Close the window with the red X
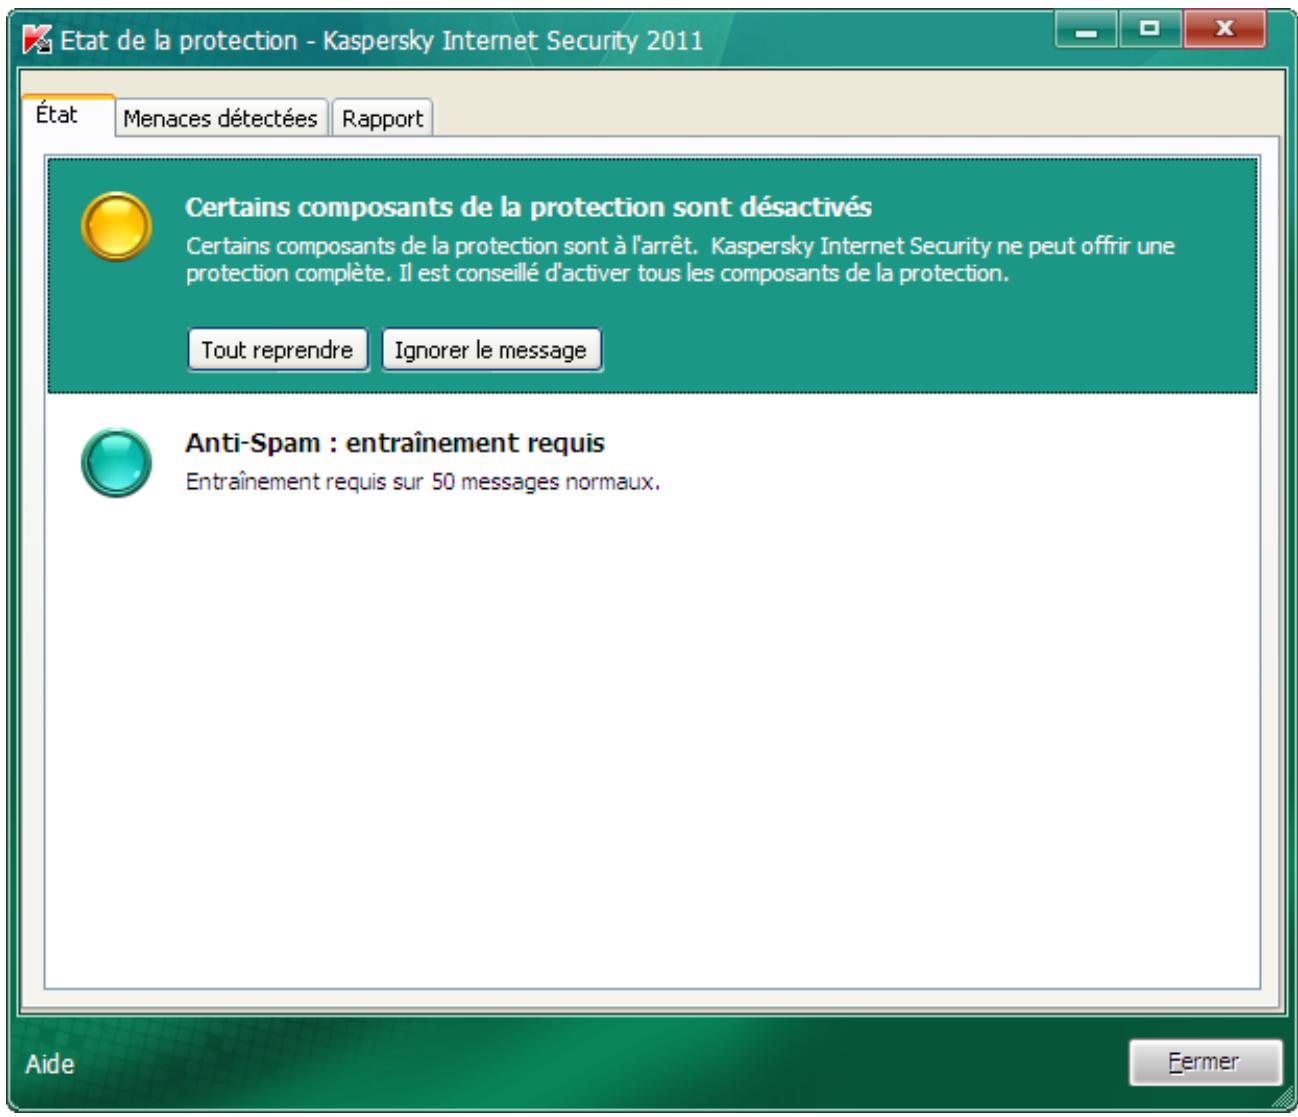Viewport: 1298px width, 1117px height. coord(1226,31)
